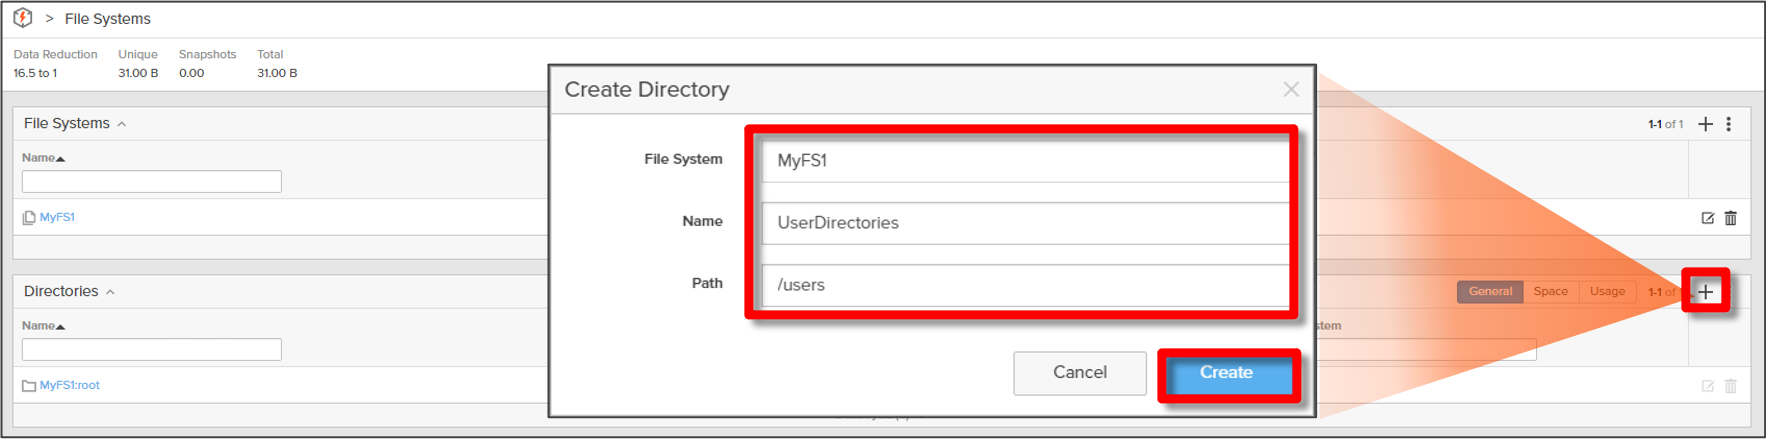Open the MyFS1 file system link
The height and width of the screenshot is (439, 1766).
(57, 217)
